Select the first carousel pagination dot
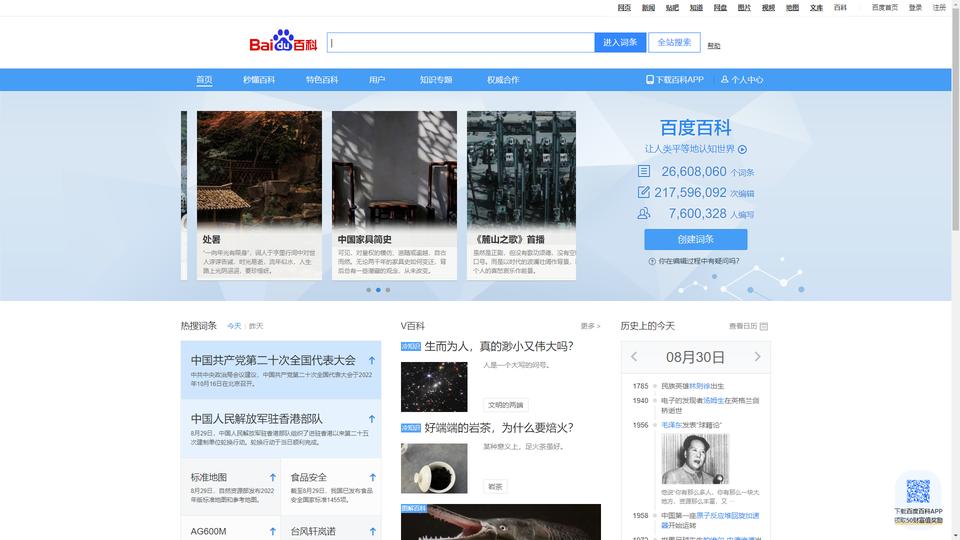The image size is (960, 540). pos(369,290)
